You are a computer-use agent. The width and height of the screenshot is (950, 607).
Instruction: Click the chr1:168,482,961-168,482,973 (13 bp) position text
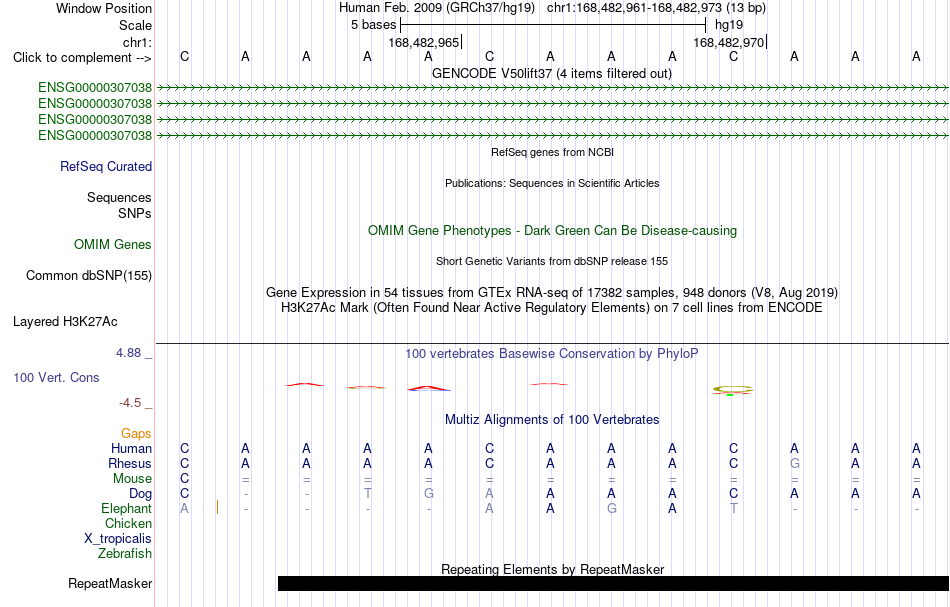coord(656,8)
